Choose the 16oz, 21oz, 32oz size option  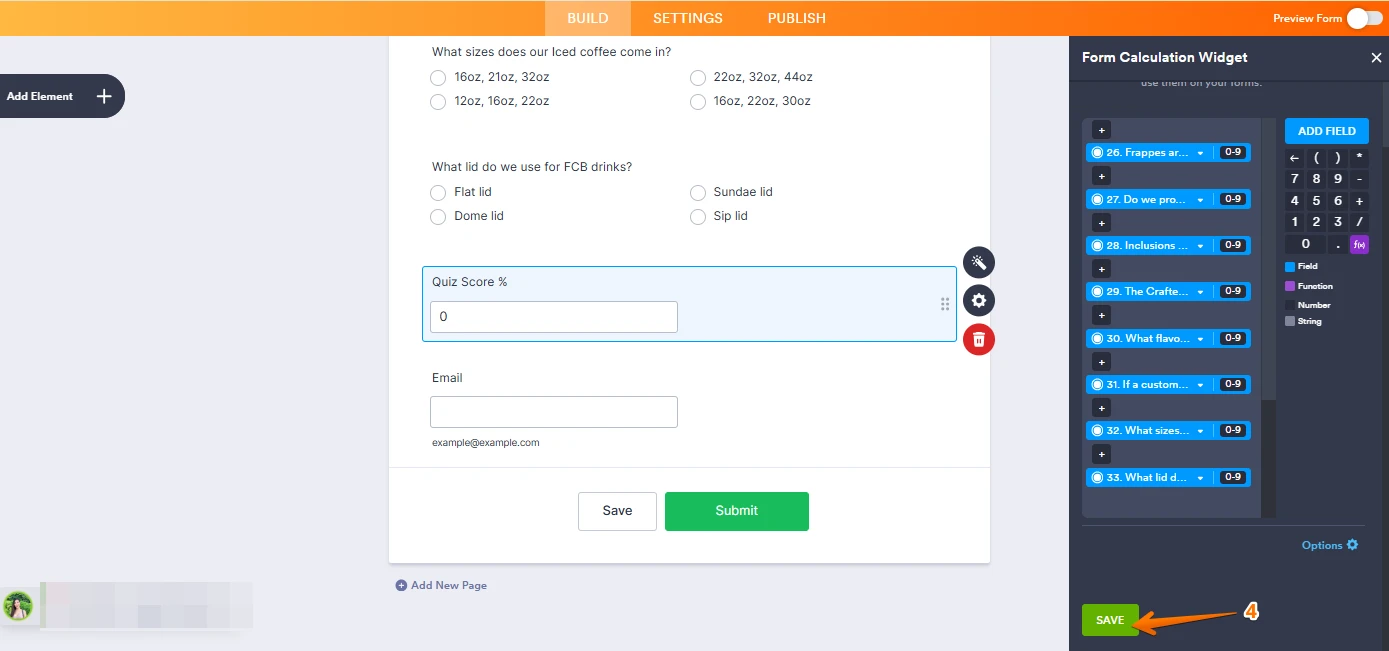tap(437, 77)
